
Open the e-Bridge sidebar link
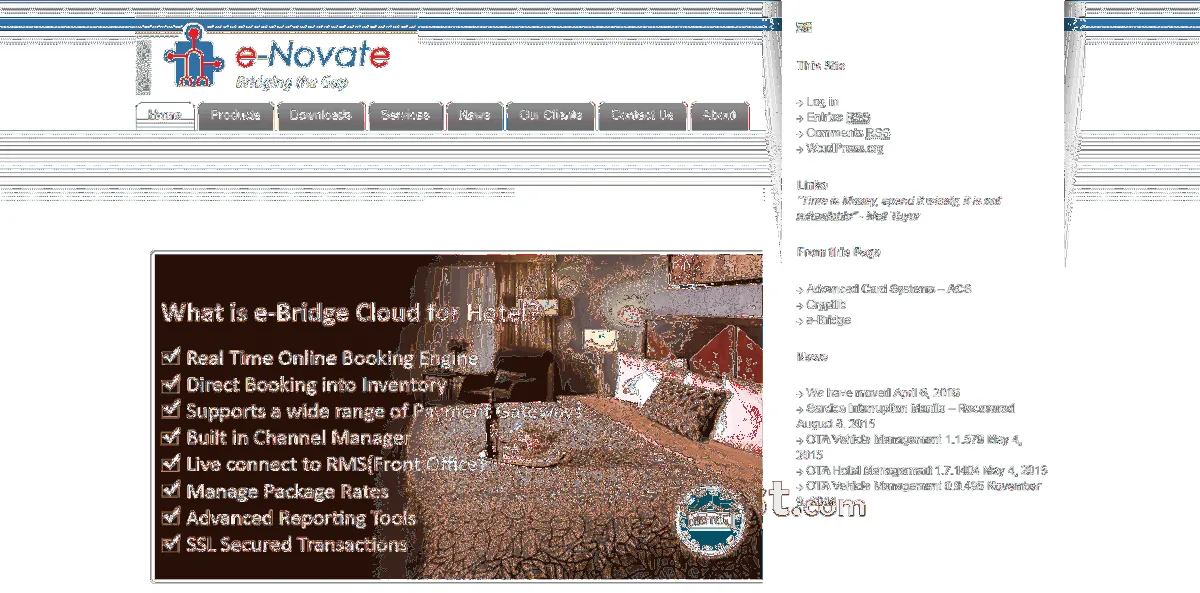pyautogui.click(x=828, y=320)
